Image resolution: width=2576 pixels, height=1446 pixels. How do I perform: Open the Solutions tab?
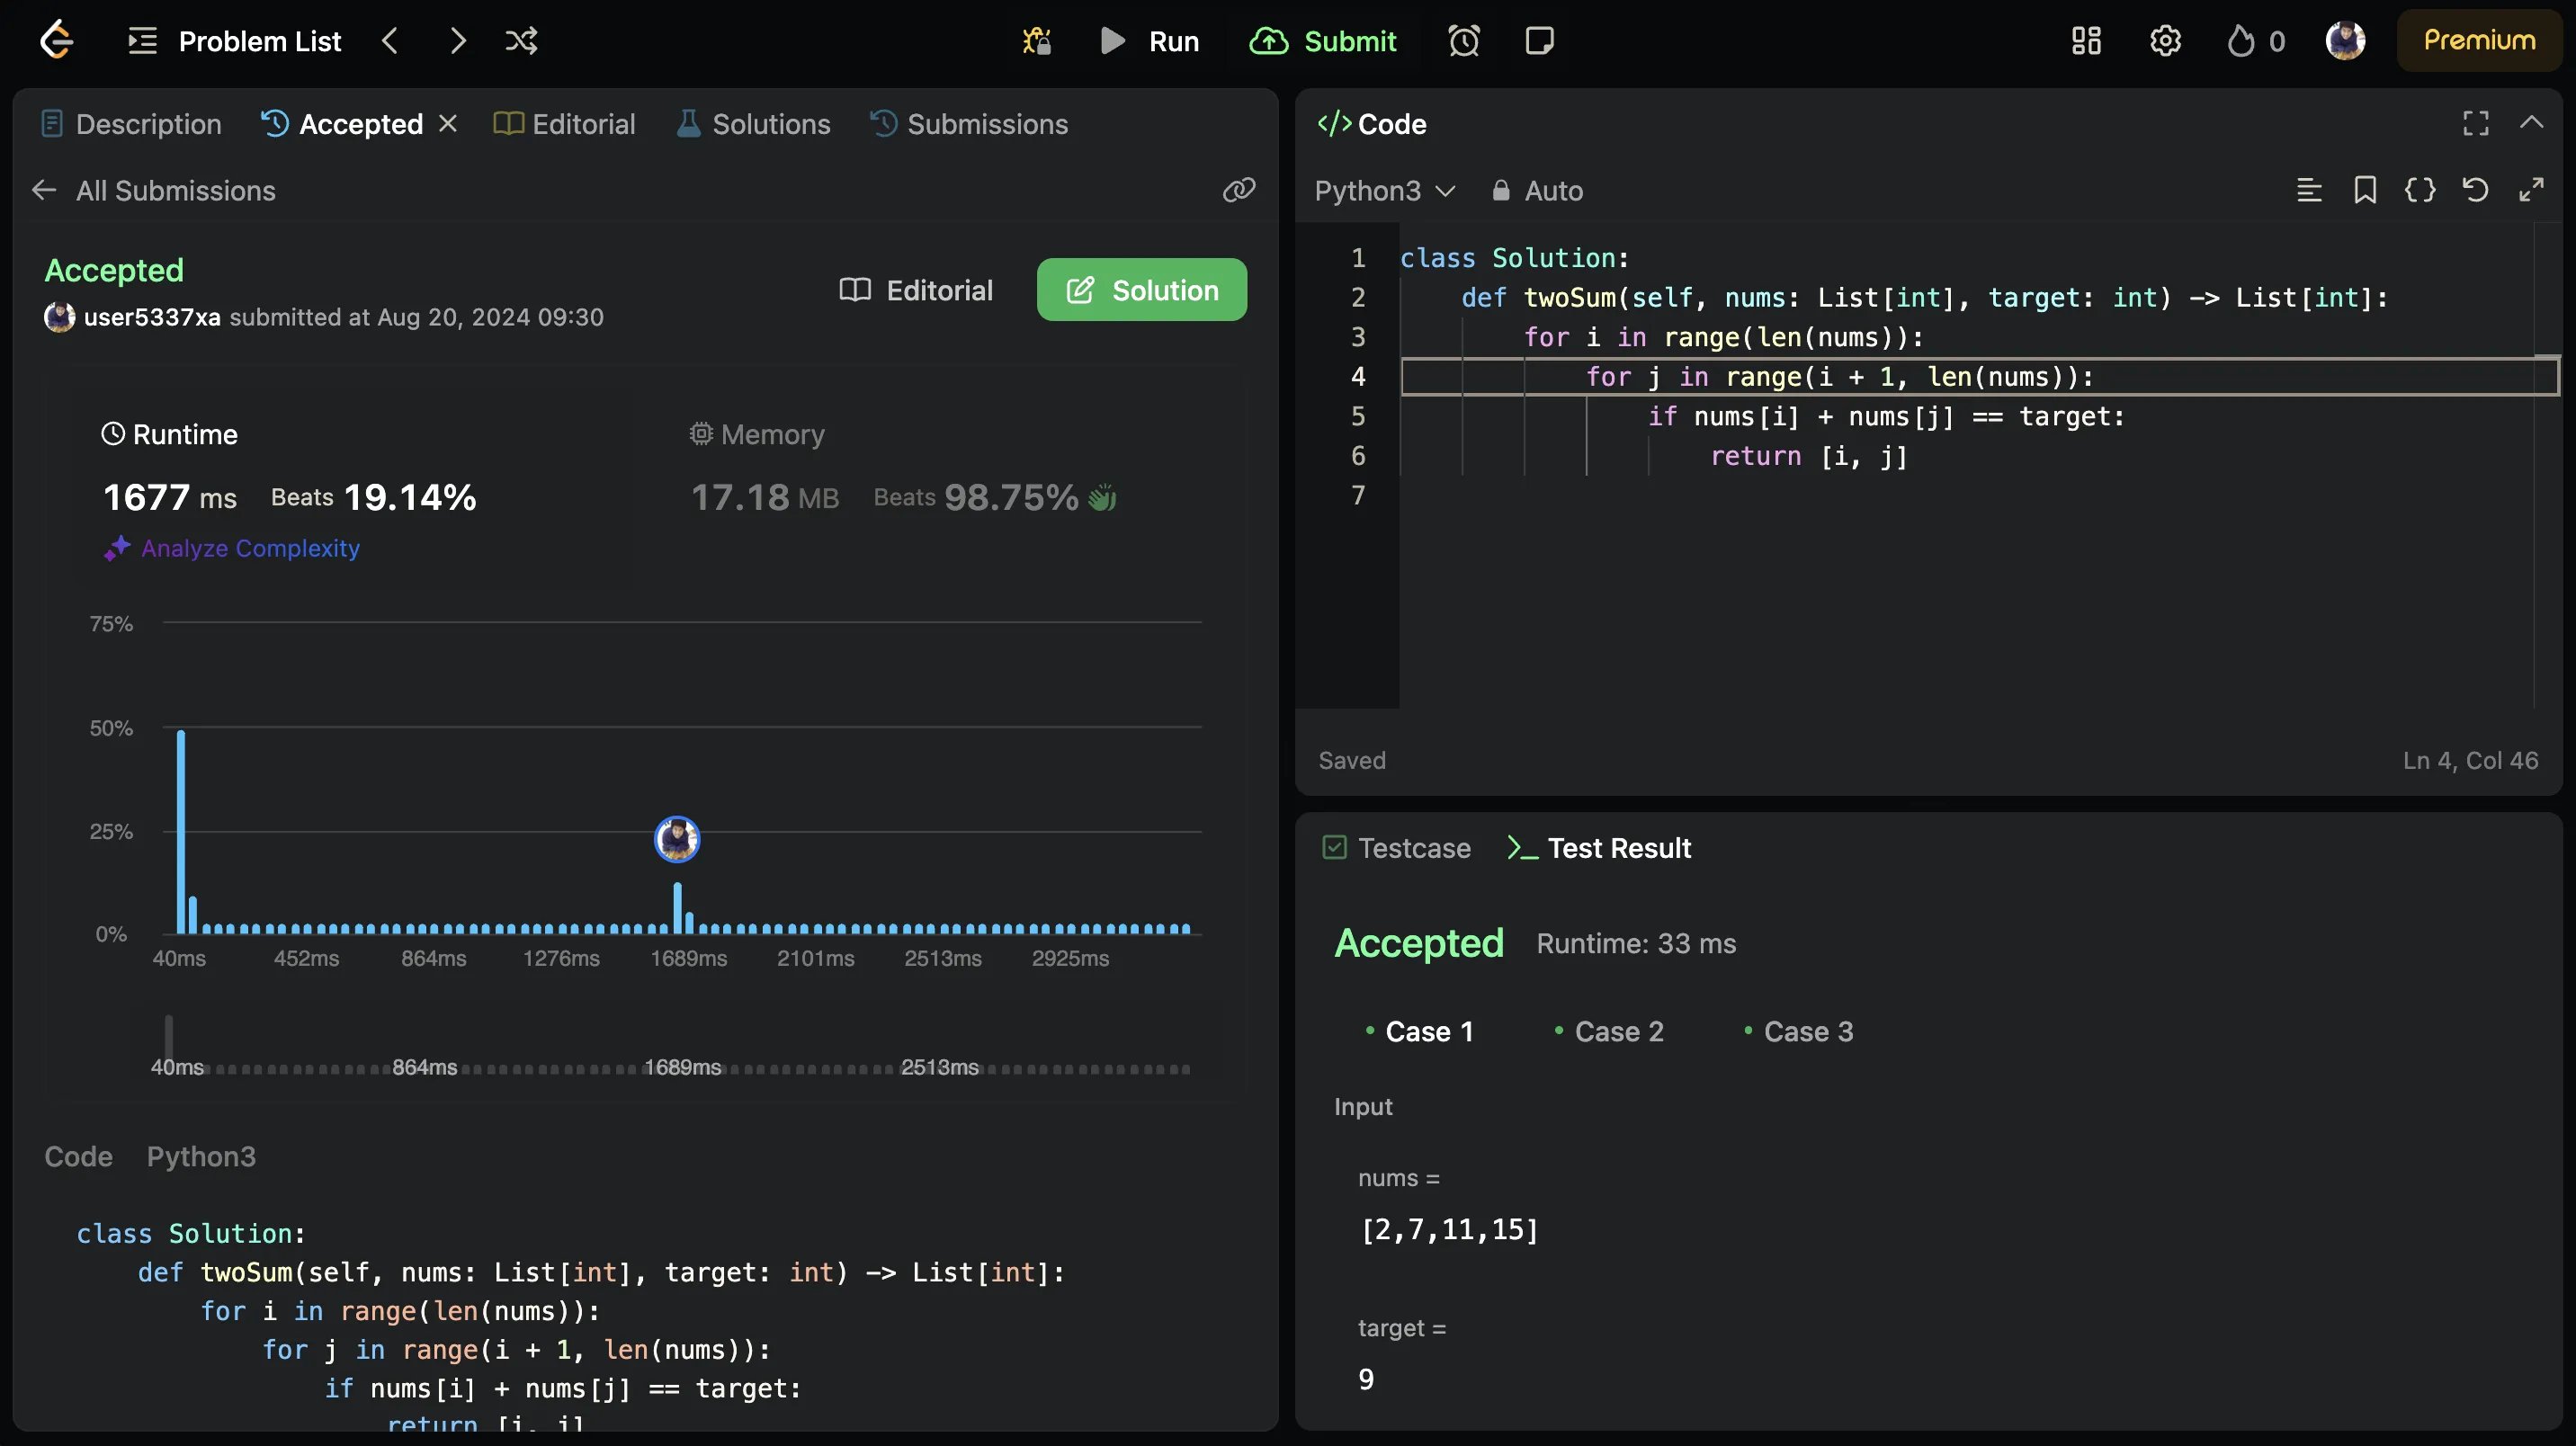[754, 124]
